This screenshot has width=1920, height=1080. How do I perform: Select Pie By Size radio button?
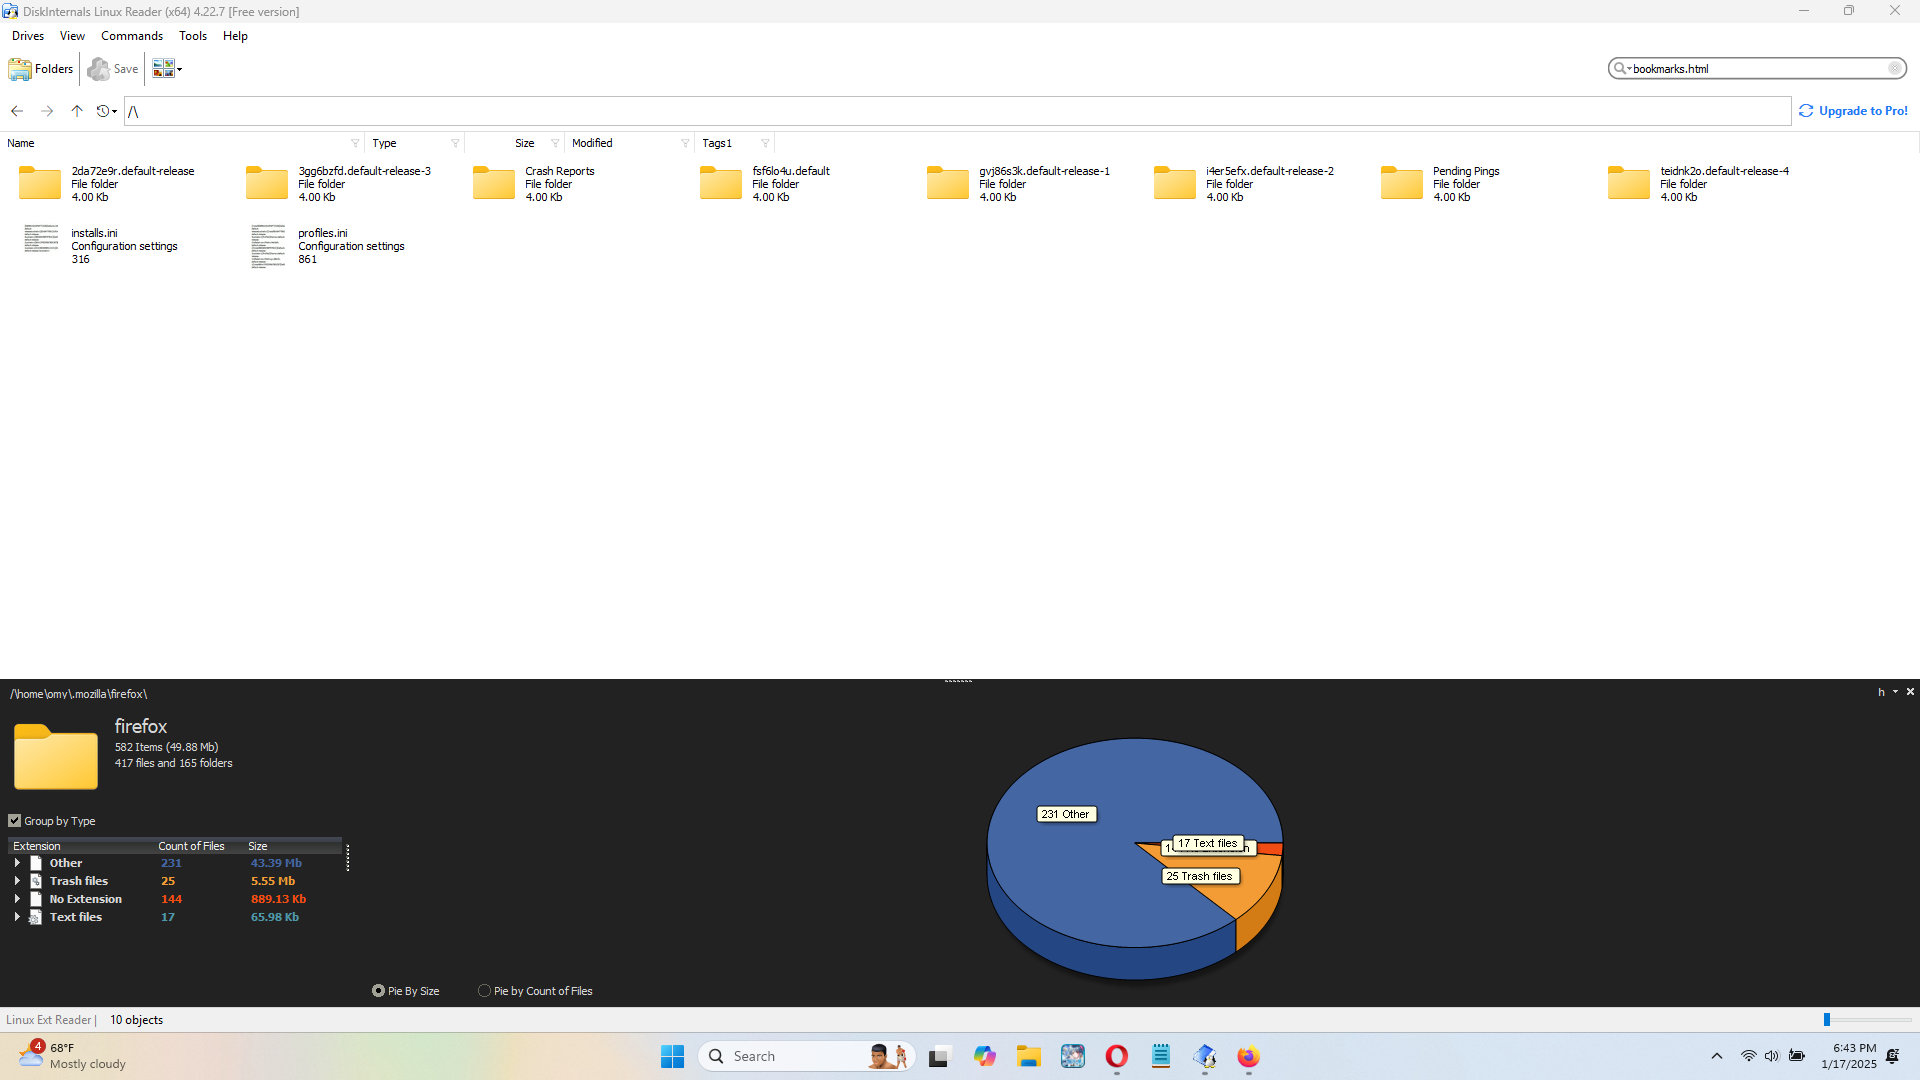[x=378, y=991]
